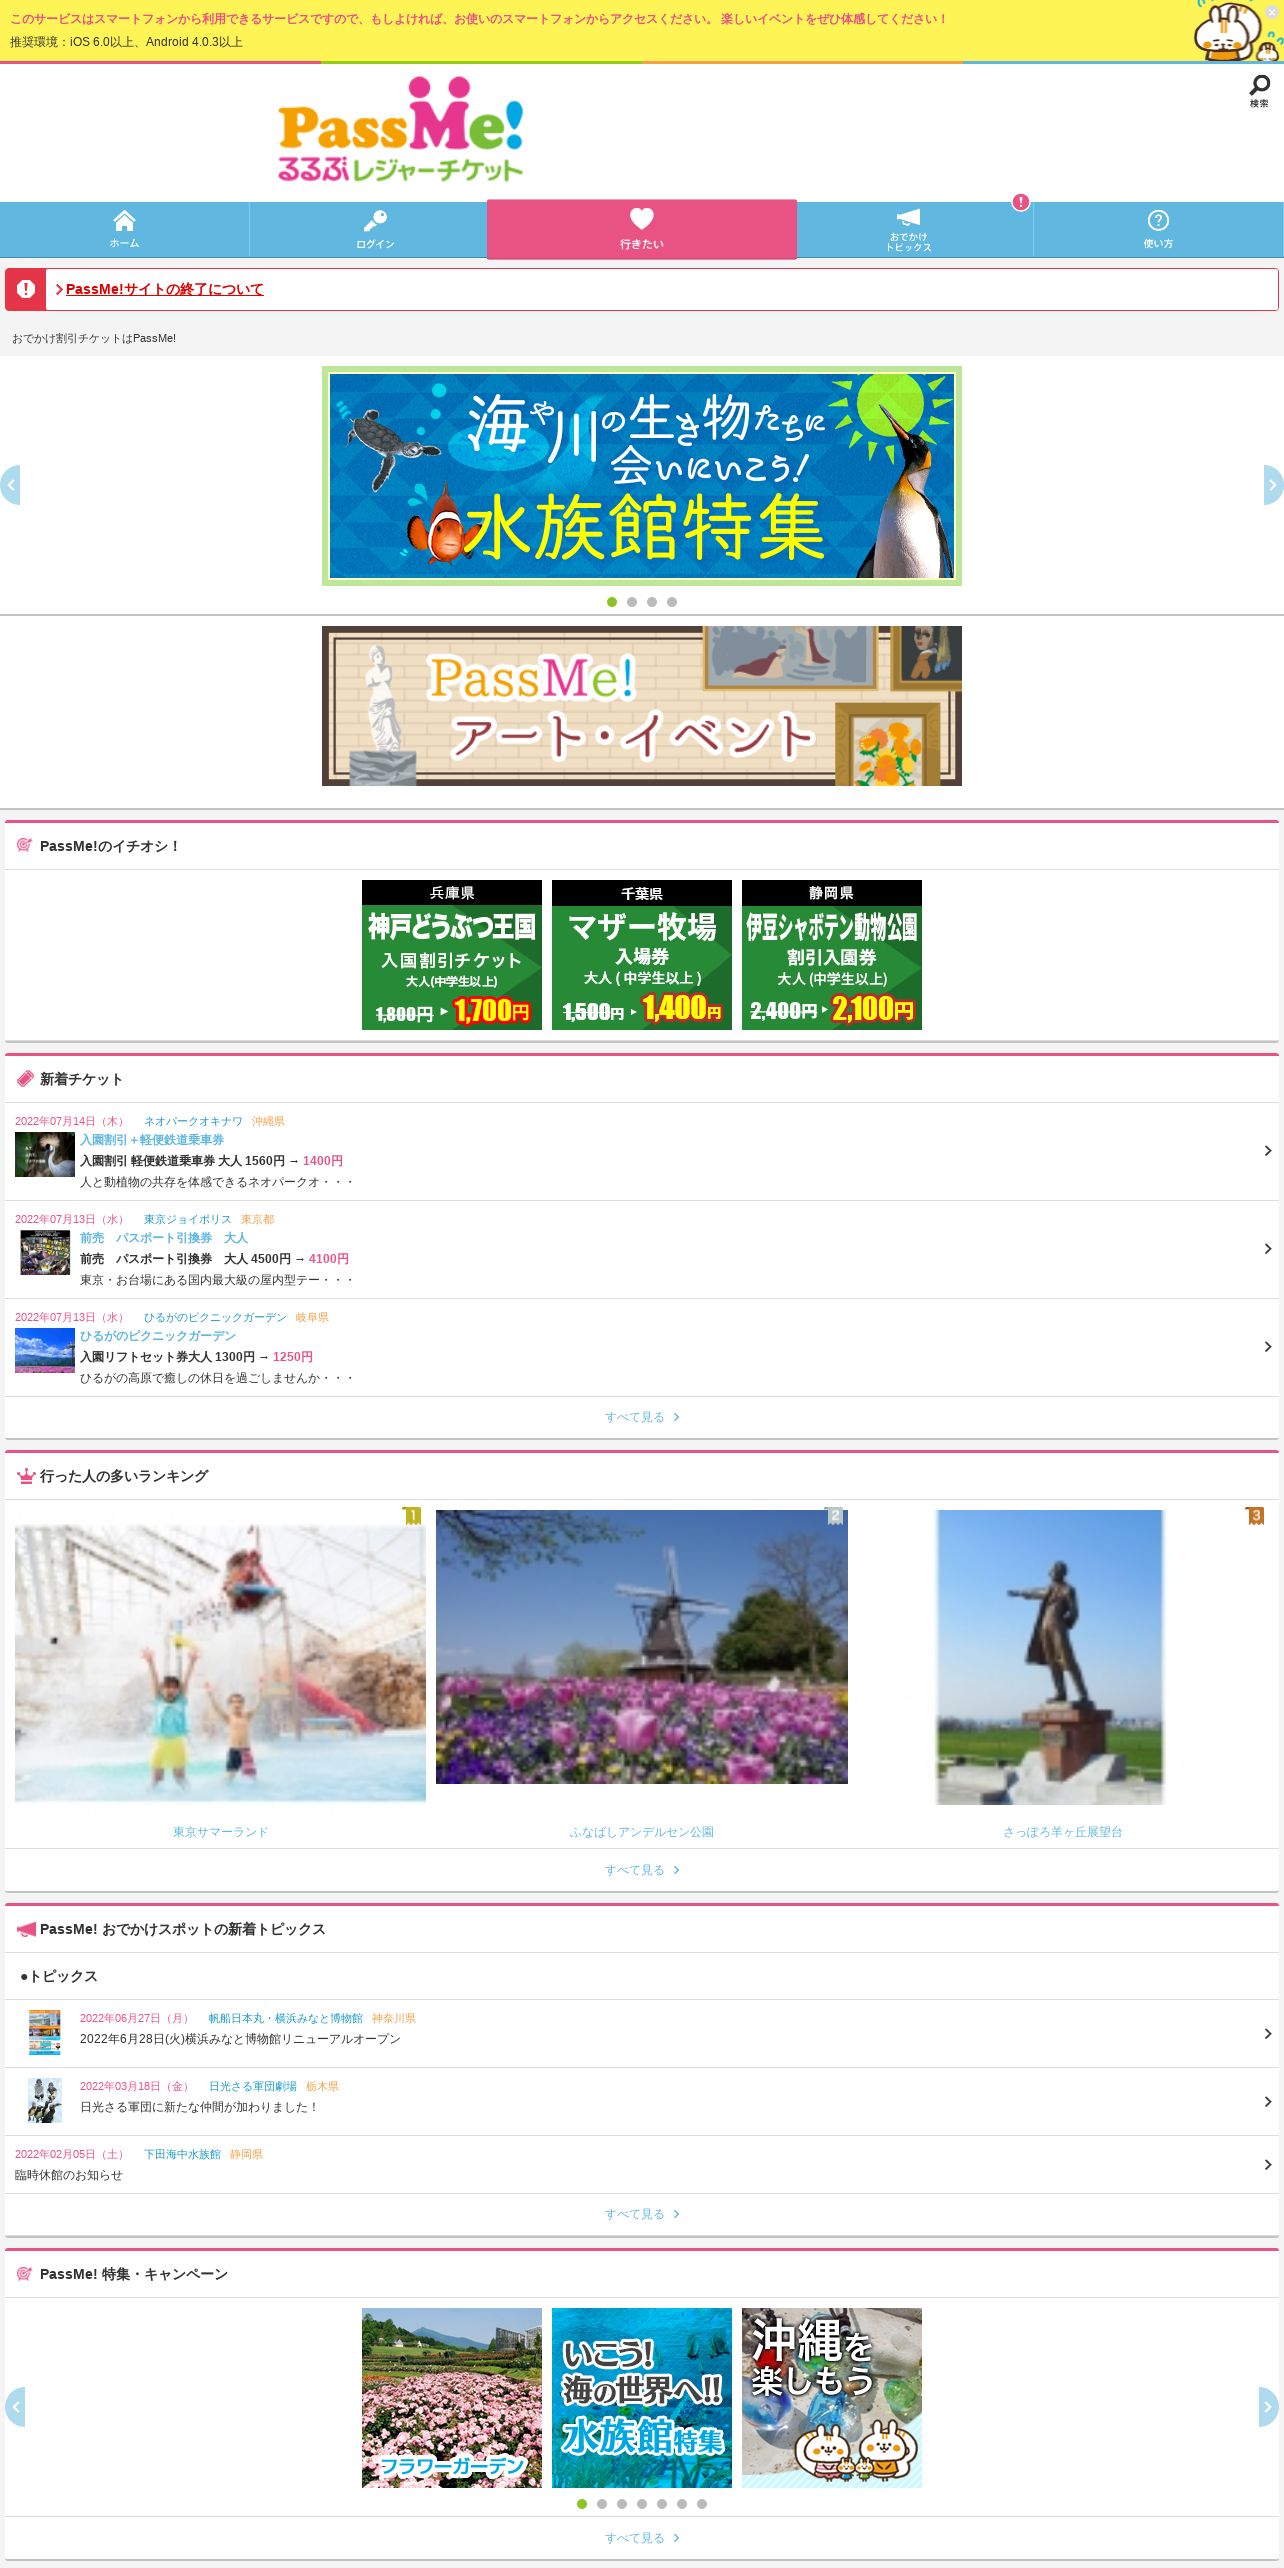This screenshot has height=2568, width=1284.
Task: Open 日光さる軍団劇場 link
Action: click(x=252, y=2086)
